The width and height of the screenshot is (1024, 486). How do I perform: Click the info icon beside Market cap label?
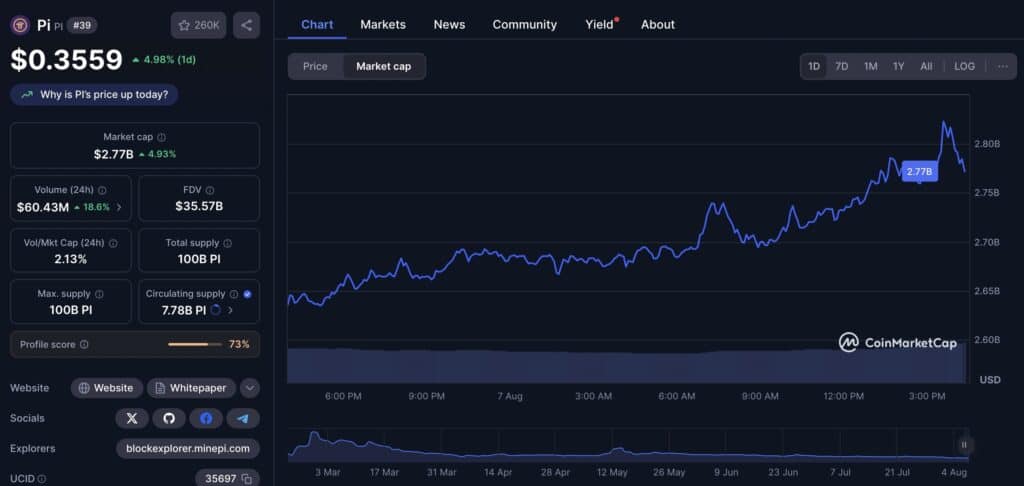point(161,137)
